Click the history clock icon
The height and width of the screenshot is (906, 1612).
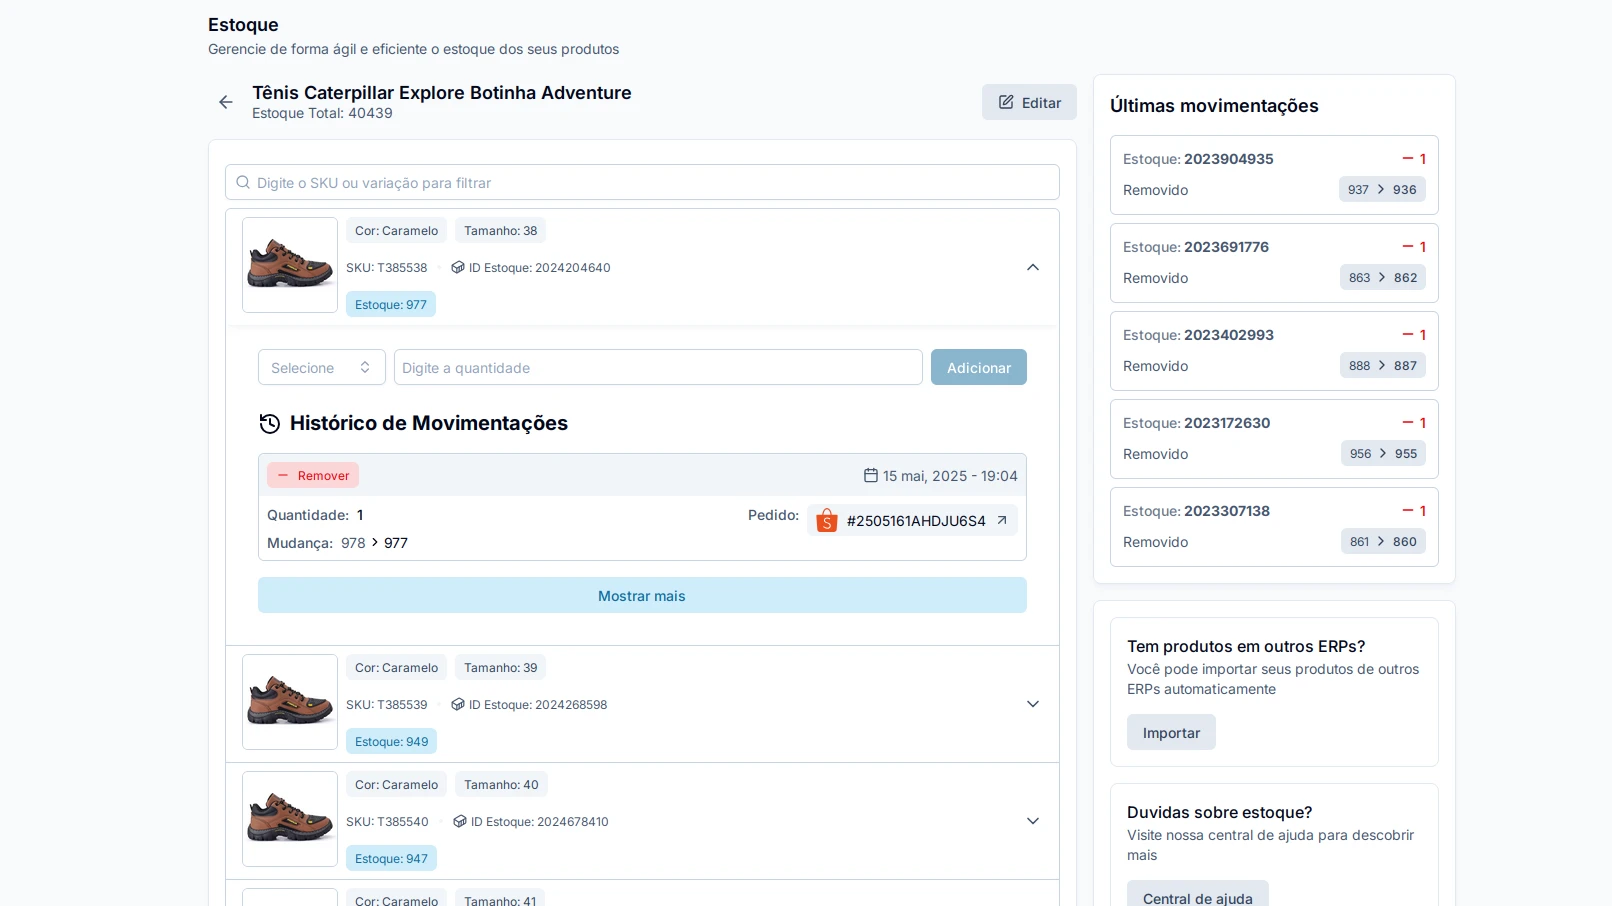269,423
